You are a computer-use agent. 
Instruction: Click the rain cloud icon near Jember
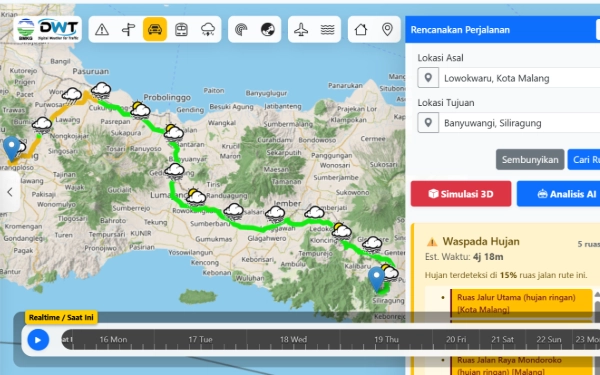tap(275, 214)
